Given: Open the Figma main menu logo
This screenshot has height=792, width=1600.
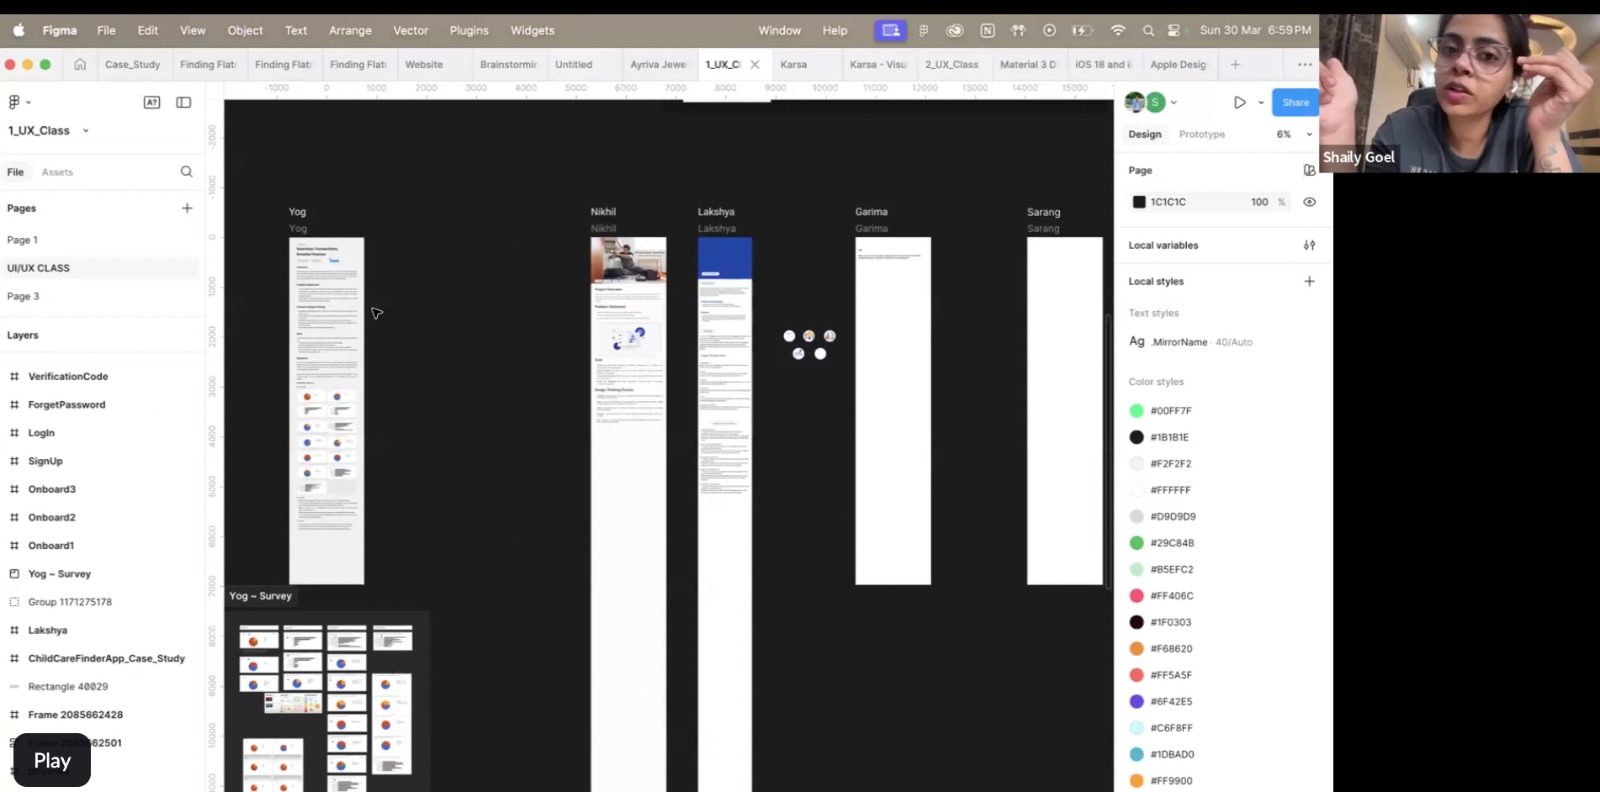Looking at the screenshot, I should pos(17,102).
